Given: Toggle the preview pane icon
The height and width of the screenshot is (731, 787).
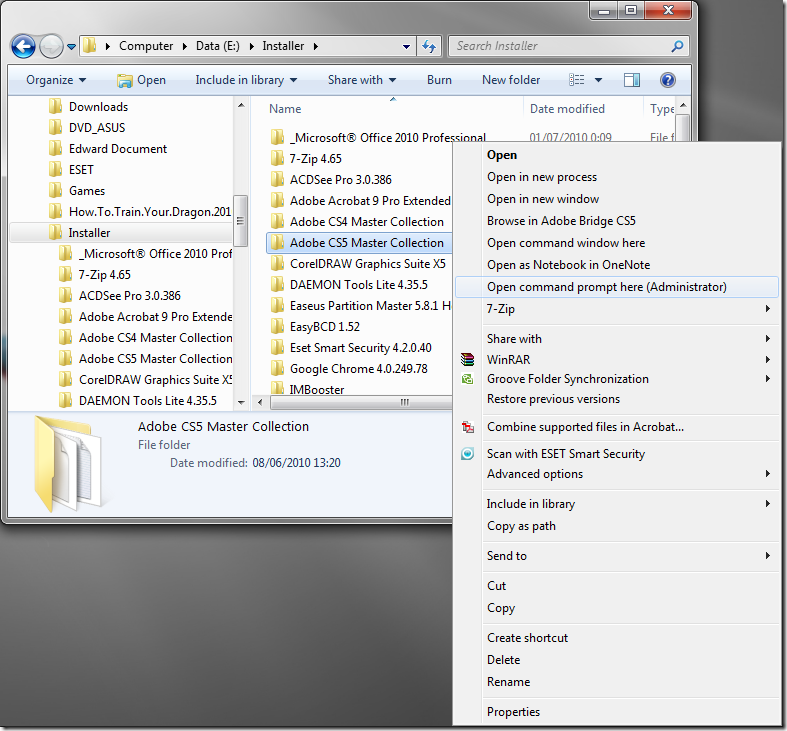Looking at the screenshot, I should coord(632,80).
